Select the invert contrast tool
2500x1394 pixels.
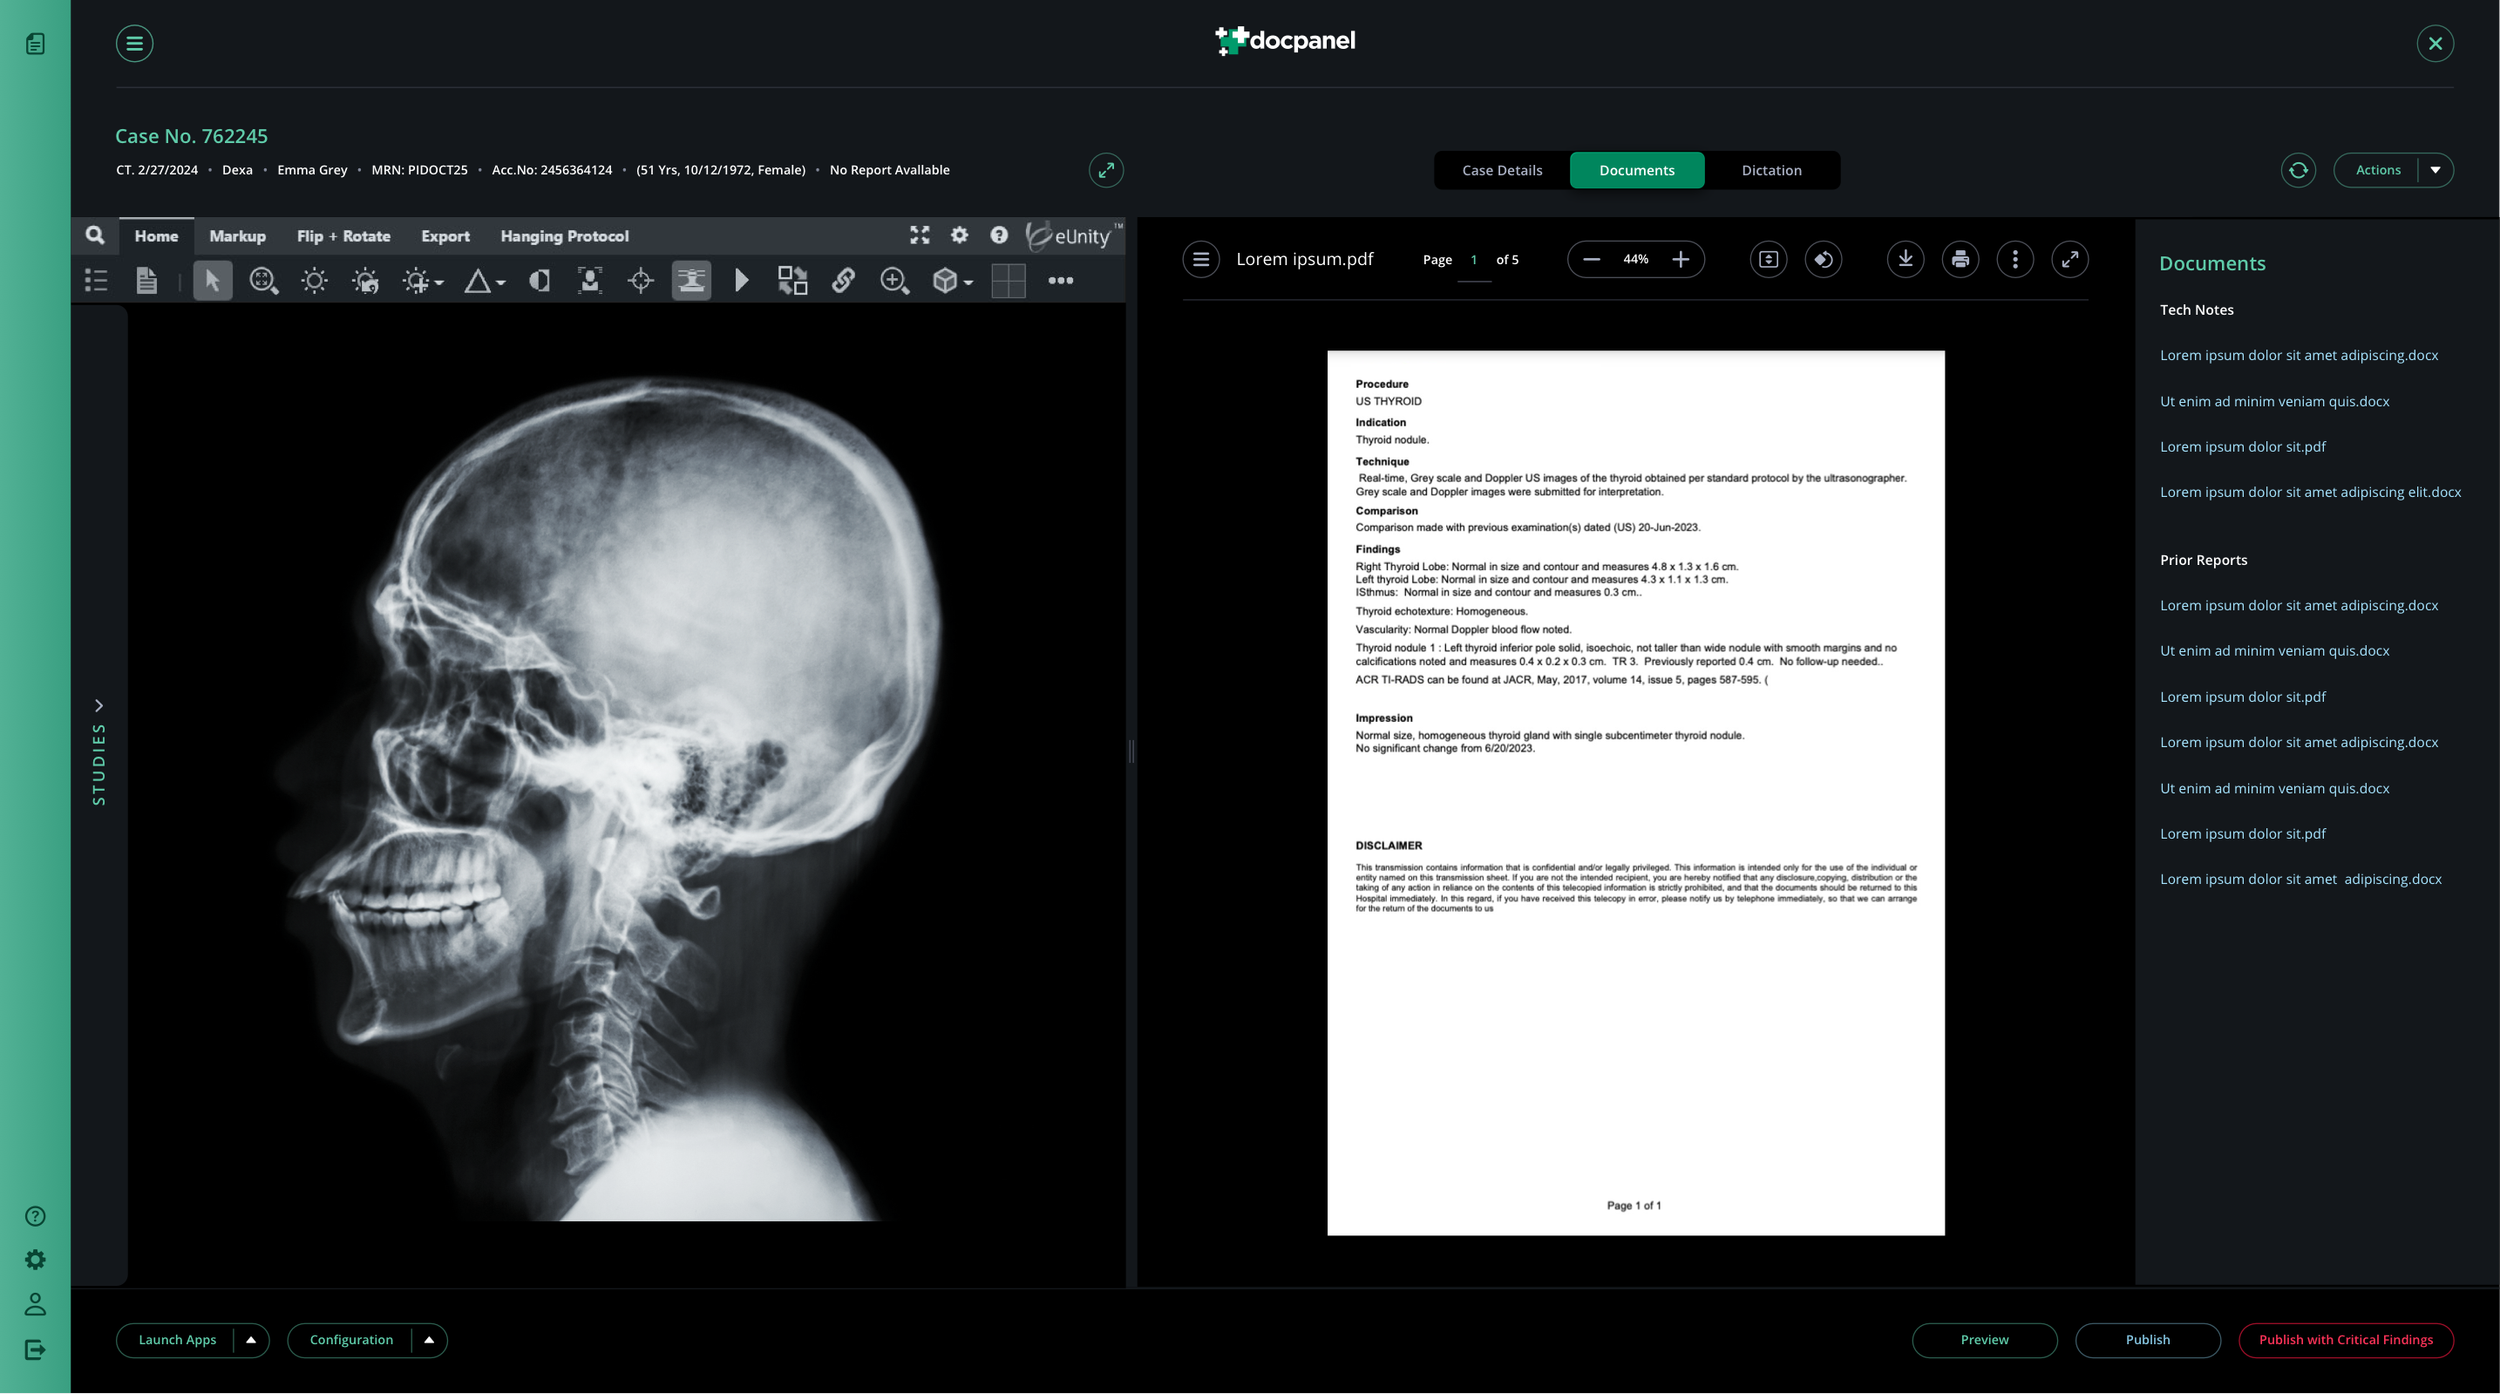(x=539, y=281)
